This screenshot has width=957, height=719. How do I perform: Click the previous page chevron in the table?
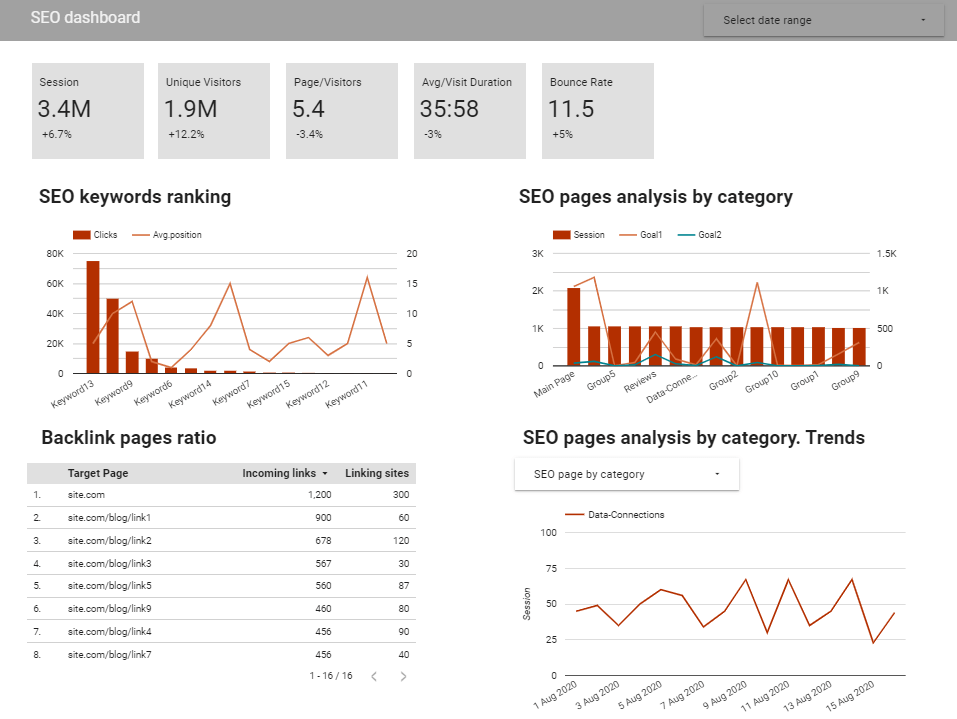tap(374, 676)
